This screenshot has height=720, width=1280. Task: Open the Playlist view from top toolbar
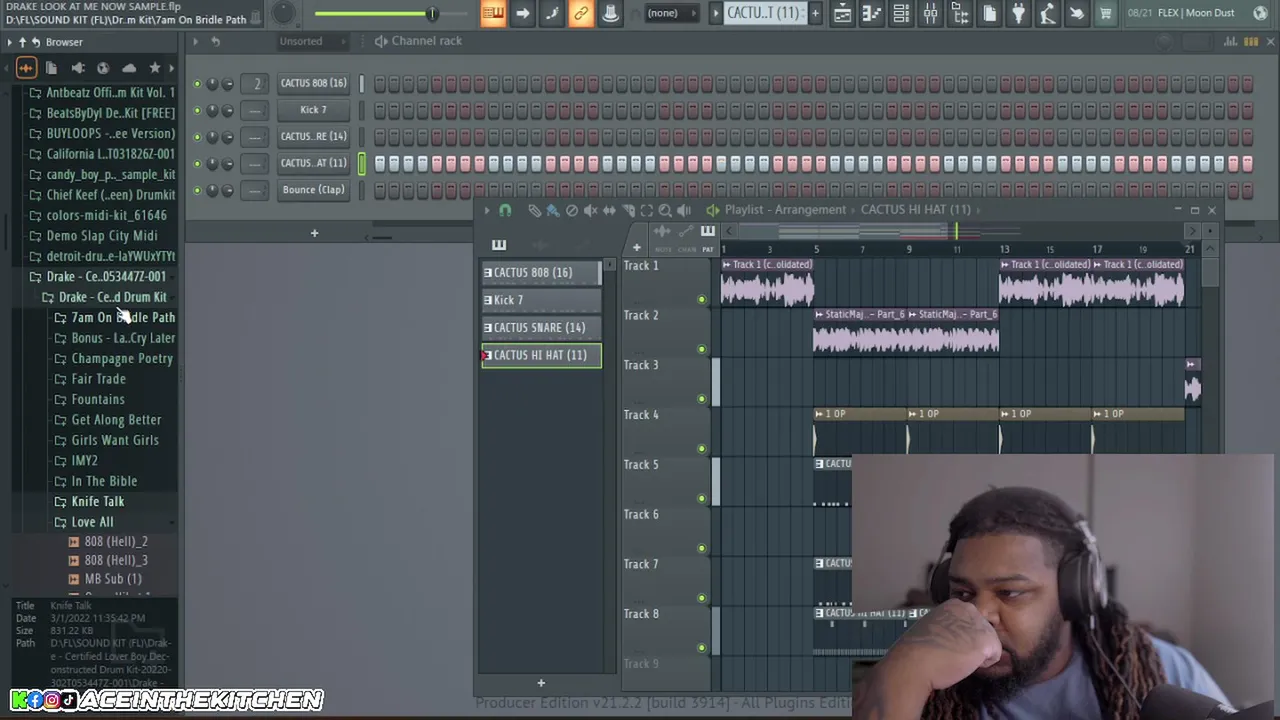842,13
